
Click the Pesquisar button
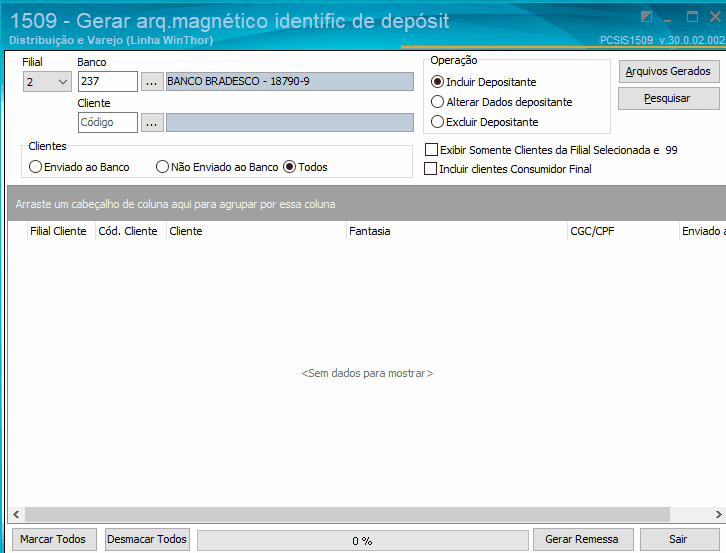669,98
